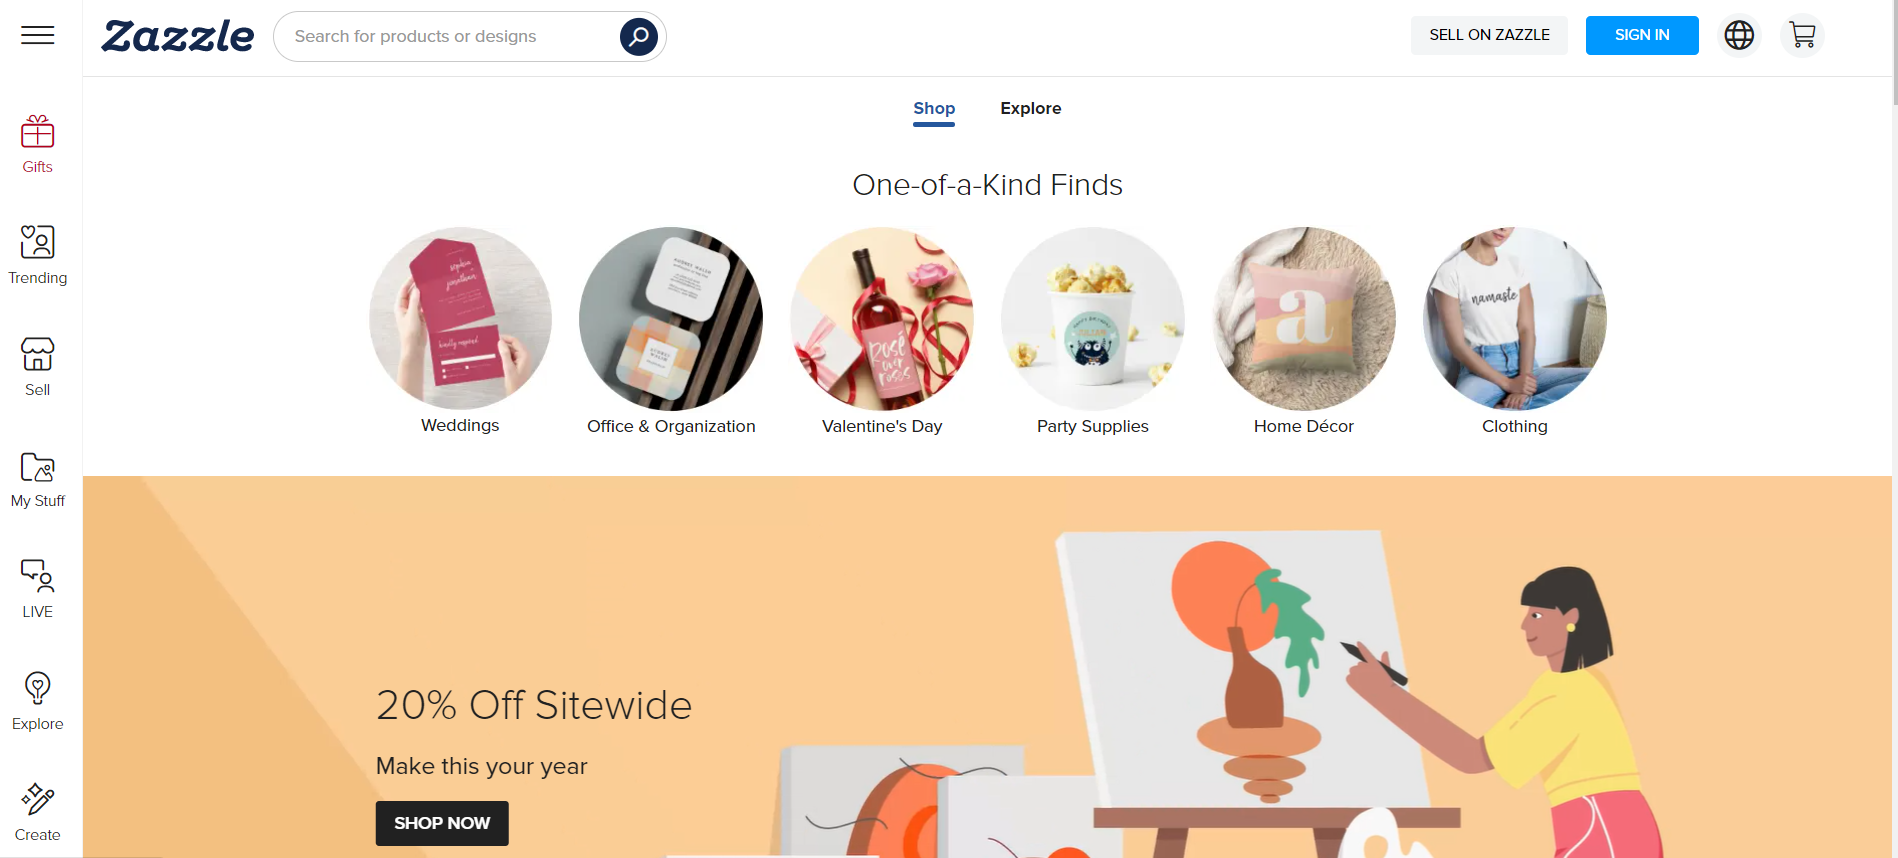The width and height of the screenshot is (1898, 858).
Task: Open the Trending sidebar icon
Action: (x=38, y=242)
